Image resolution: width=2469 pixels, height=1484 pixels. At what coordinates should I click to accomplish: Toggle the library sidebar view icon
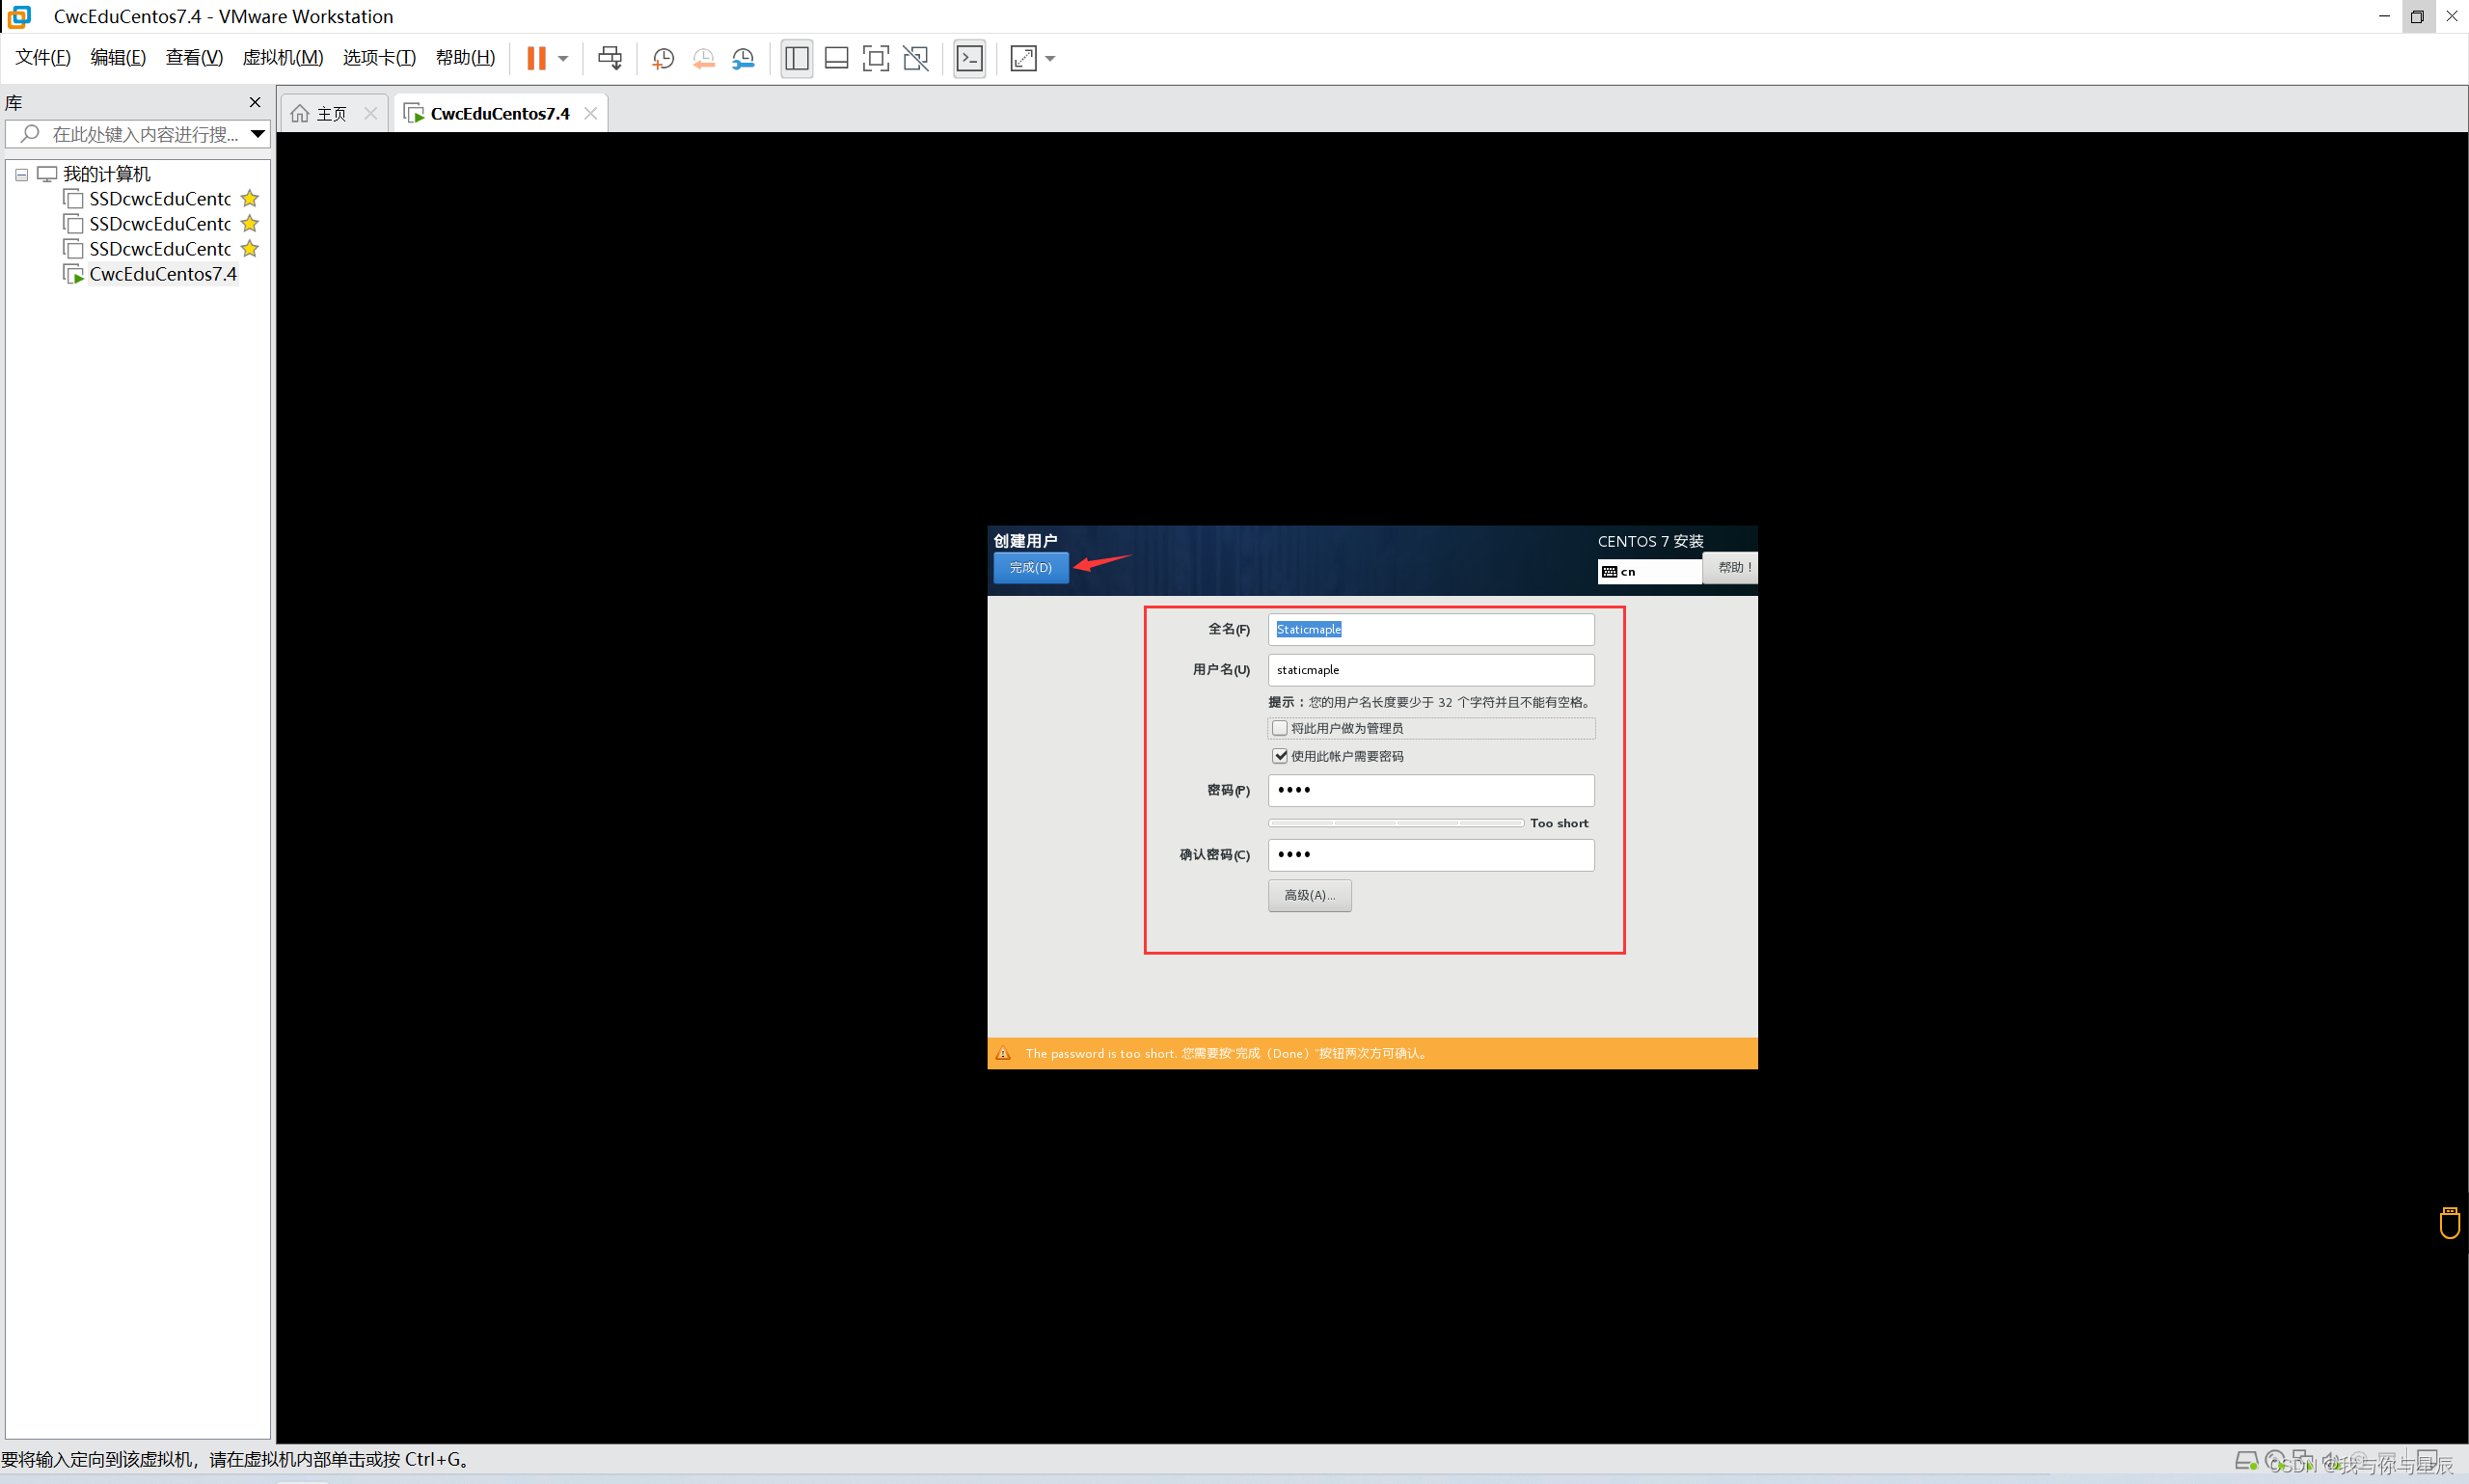pyautogui.click(x=796, y=58)
